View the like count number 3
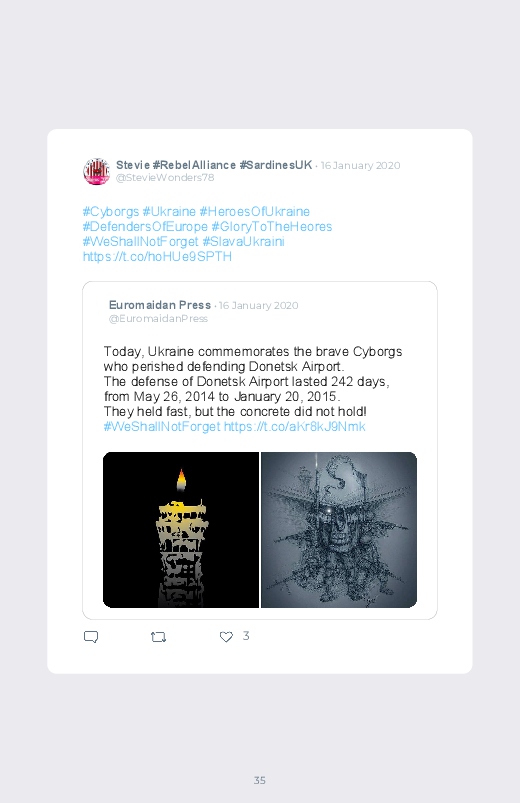This screenshot has height=803, width=520. [246, 636]
